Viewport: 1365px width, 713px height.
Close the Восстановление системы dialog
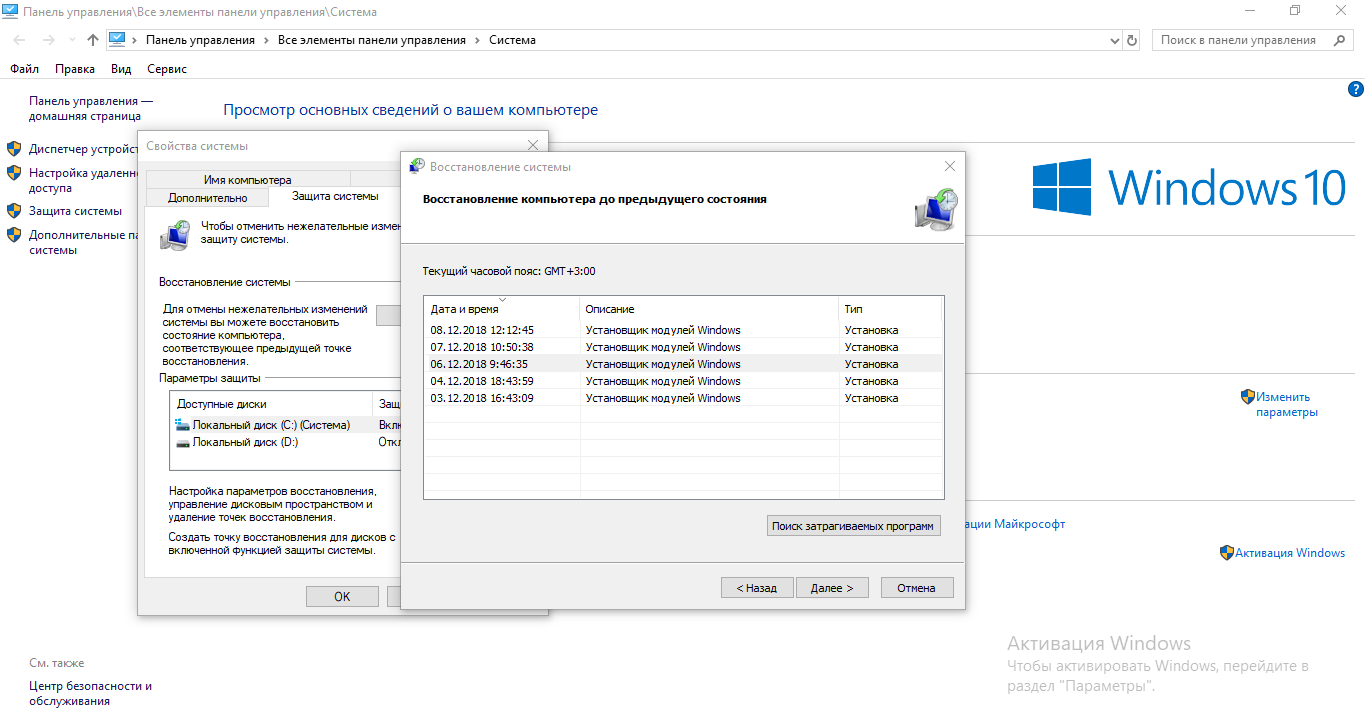[x=950, y=166]
